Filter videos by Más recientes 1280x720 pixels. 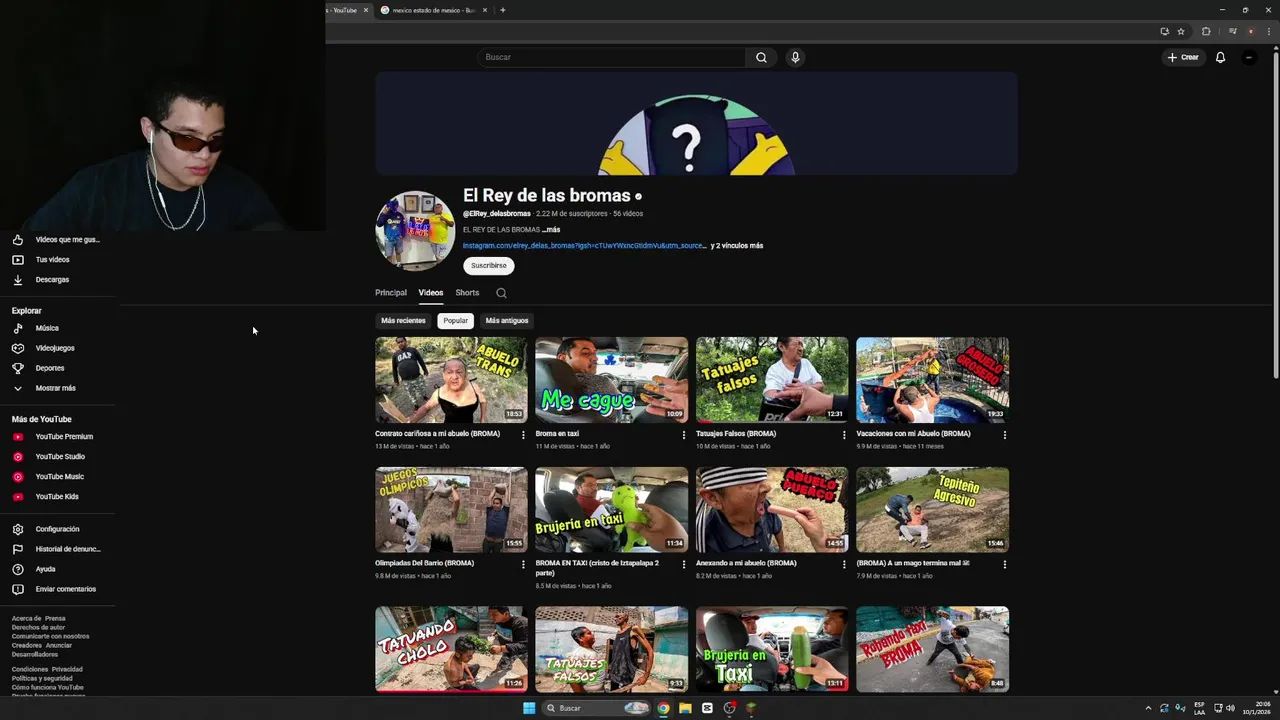(x=403, y=321)
